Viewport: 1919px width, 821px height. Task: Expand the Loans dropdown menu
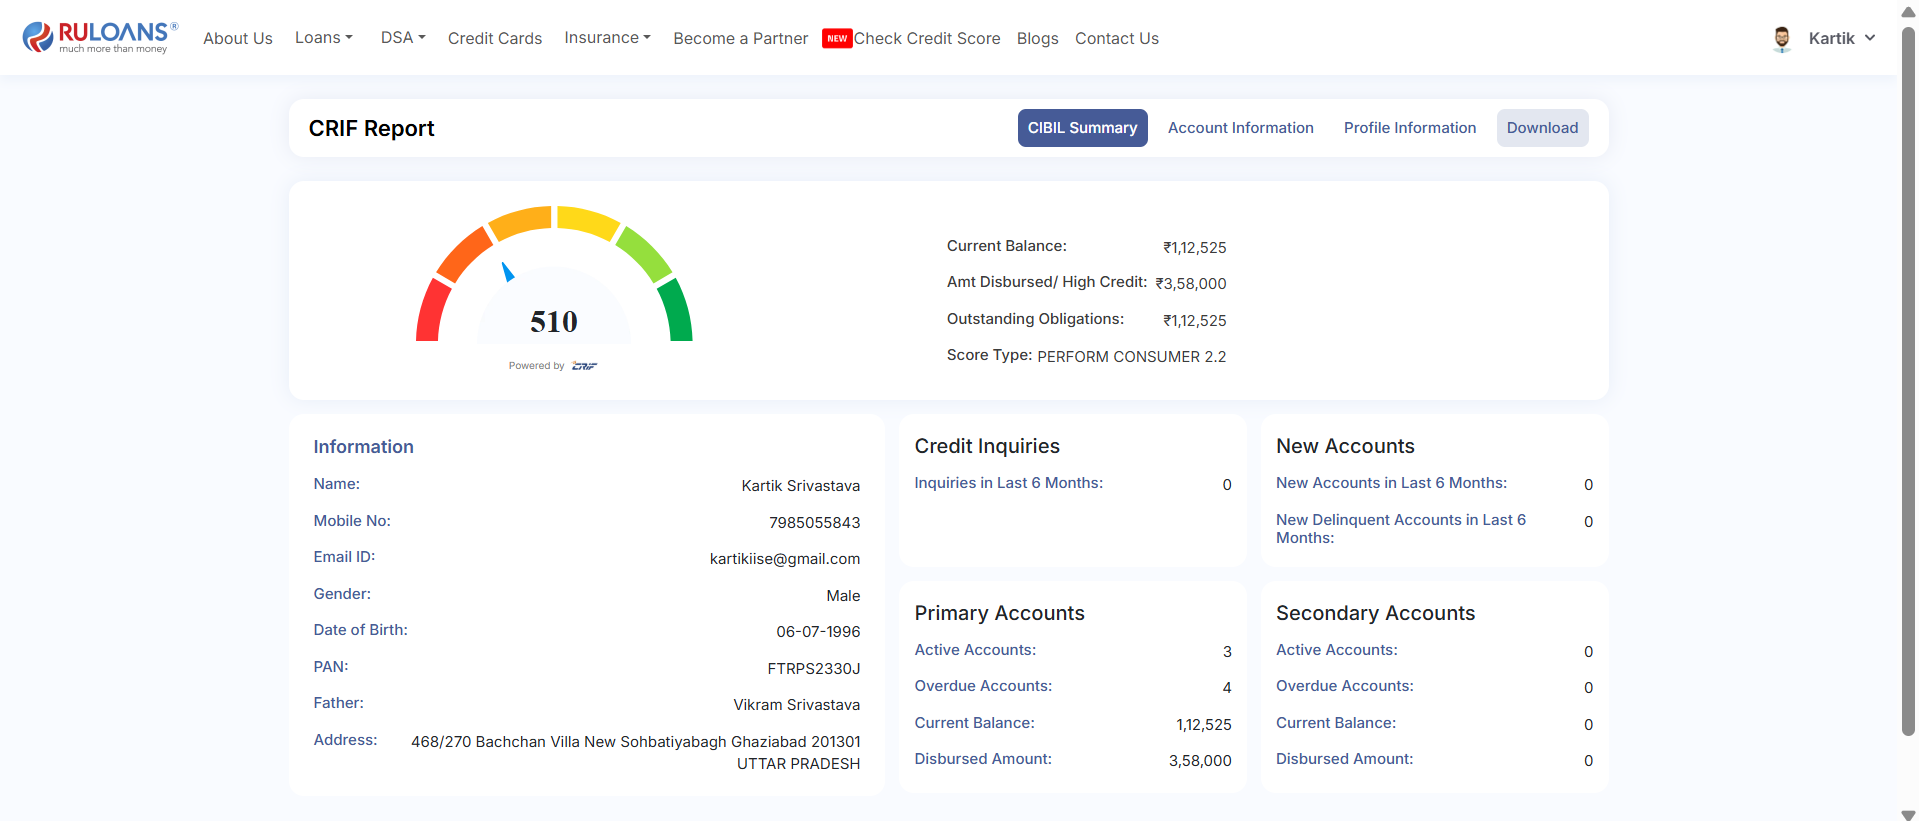click(323, 38)
